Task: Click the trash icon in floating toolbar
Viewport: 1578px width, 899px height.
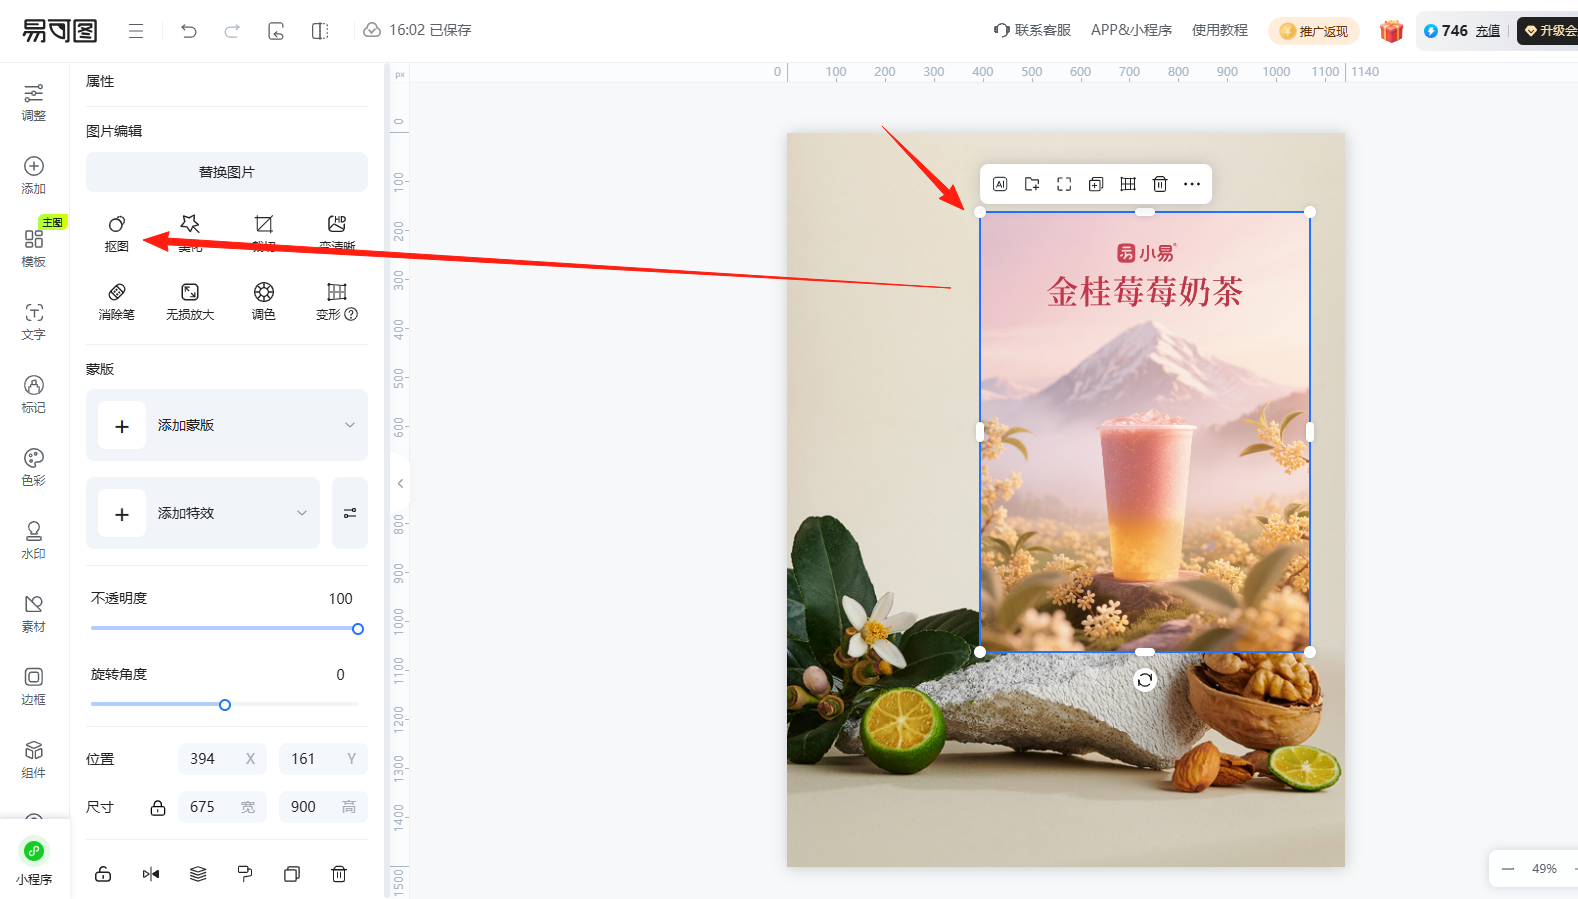Action: [1160, 184]
